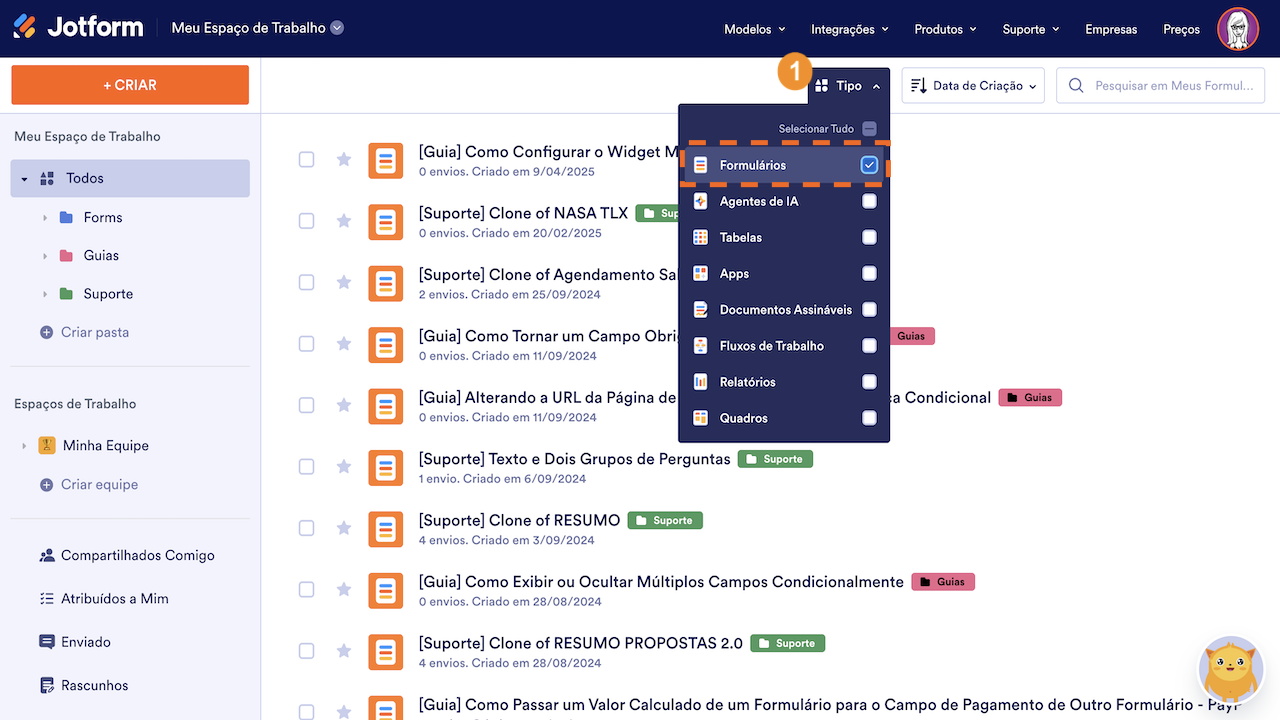Star the Clone of RESUMO form
This screenshot has height=720, width=1280.
coord(344,528)
